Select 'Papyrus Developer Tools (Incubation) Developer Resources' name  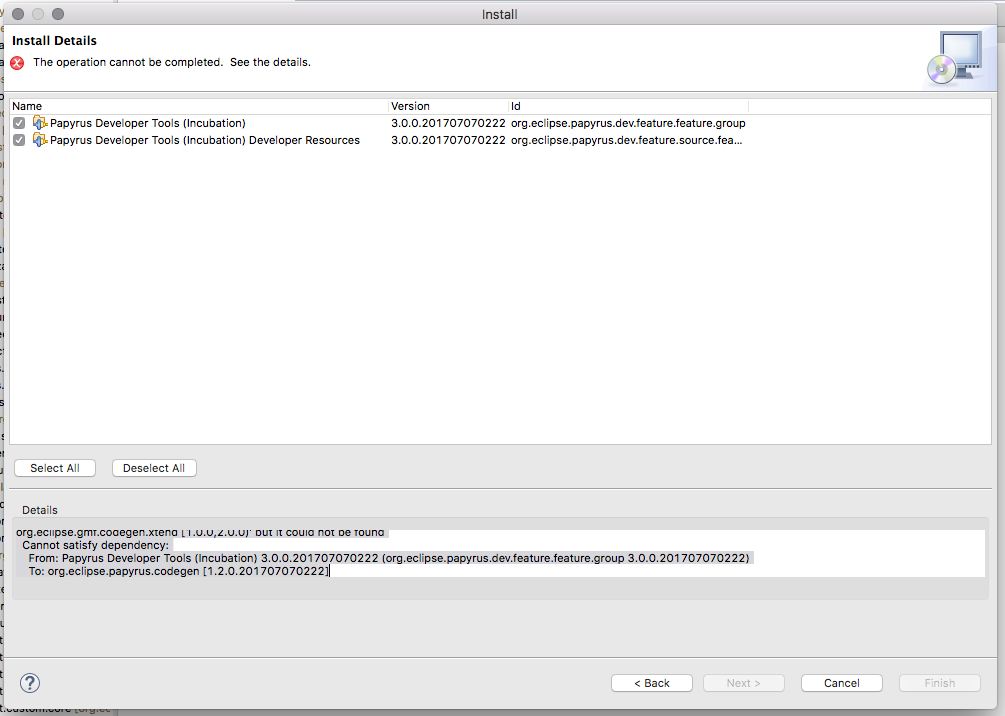click(x=205, y=140)
